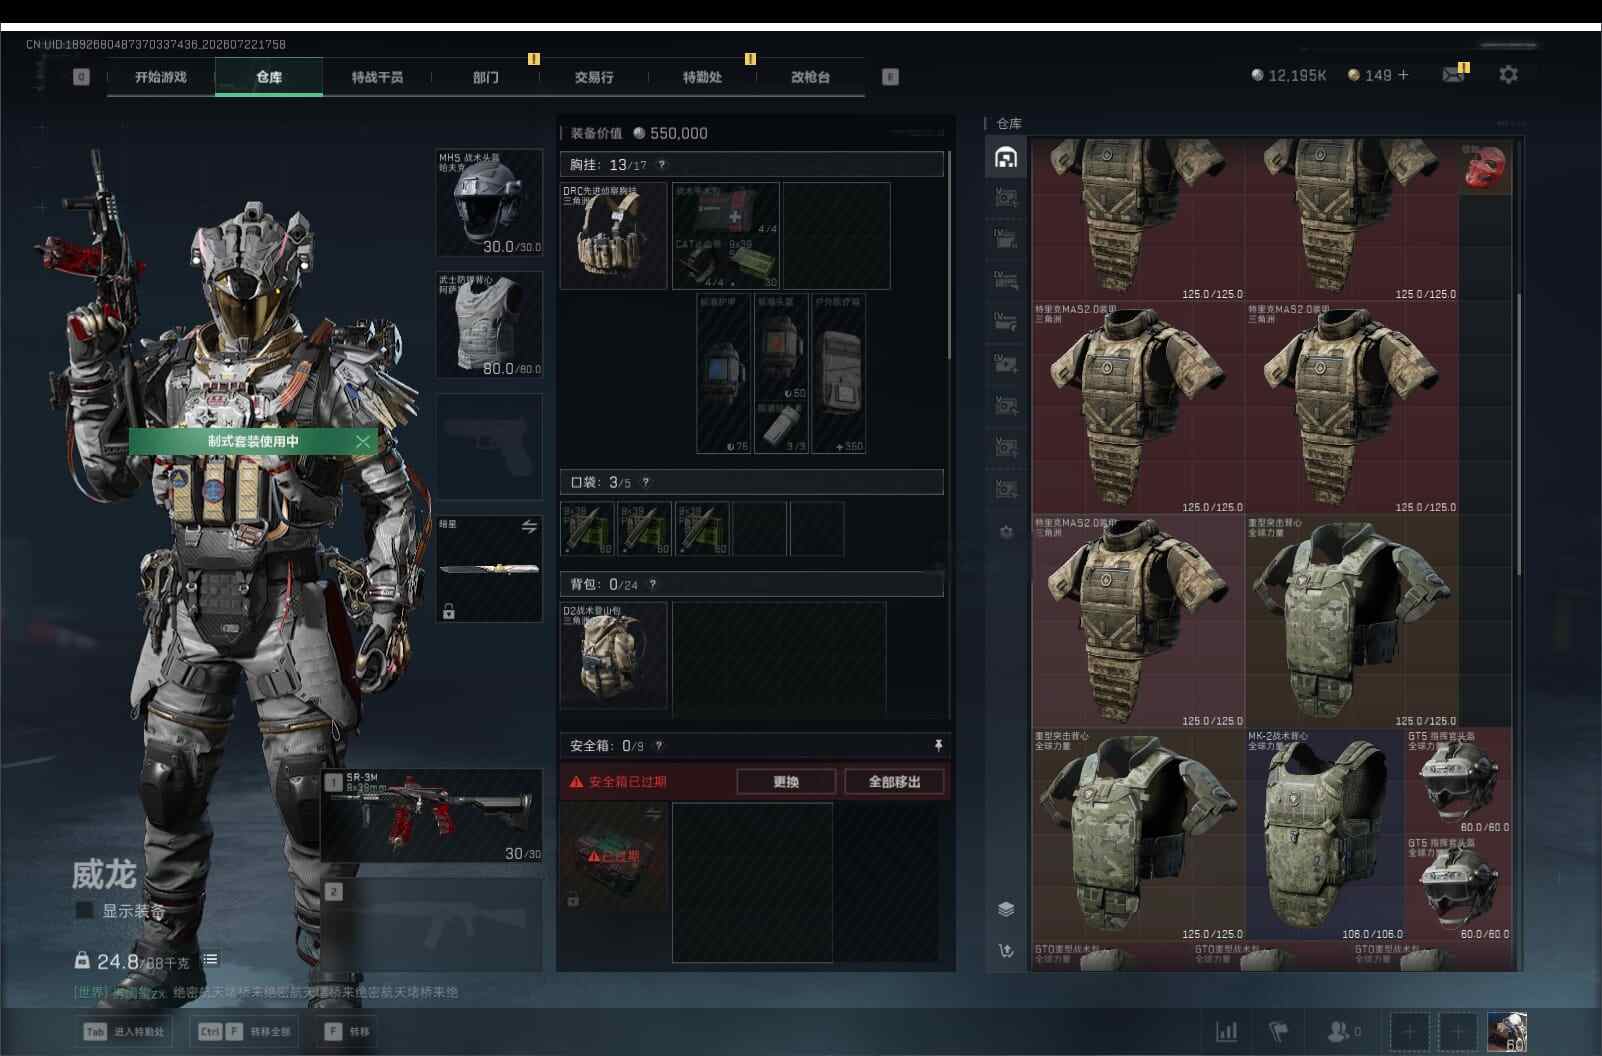Select the item labelled +350 in the chest rig
The image size is (1602, 1056).
839,374
